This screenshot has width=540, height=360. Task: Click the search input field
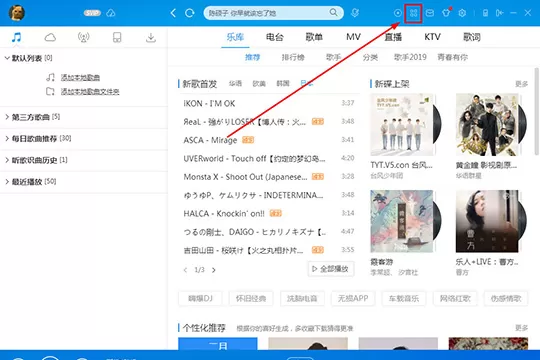click(267, 13)
